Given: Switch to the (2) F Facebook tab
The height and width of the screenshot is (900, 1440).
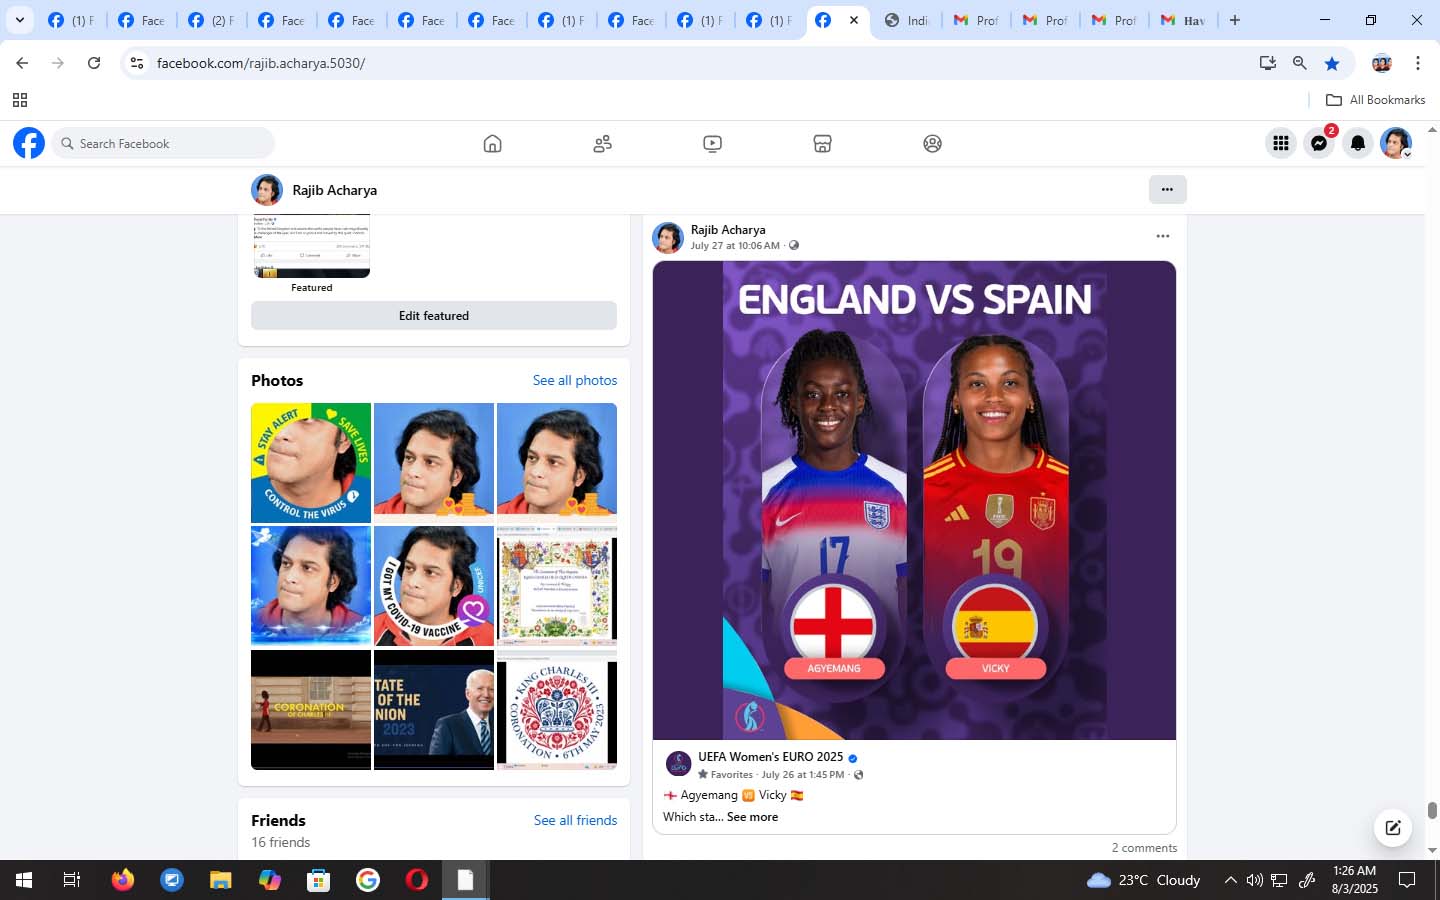Looking at the screenshot, I should (x=210, y=20).
